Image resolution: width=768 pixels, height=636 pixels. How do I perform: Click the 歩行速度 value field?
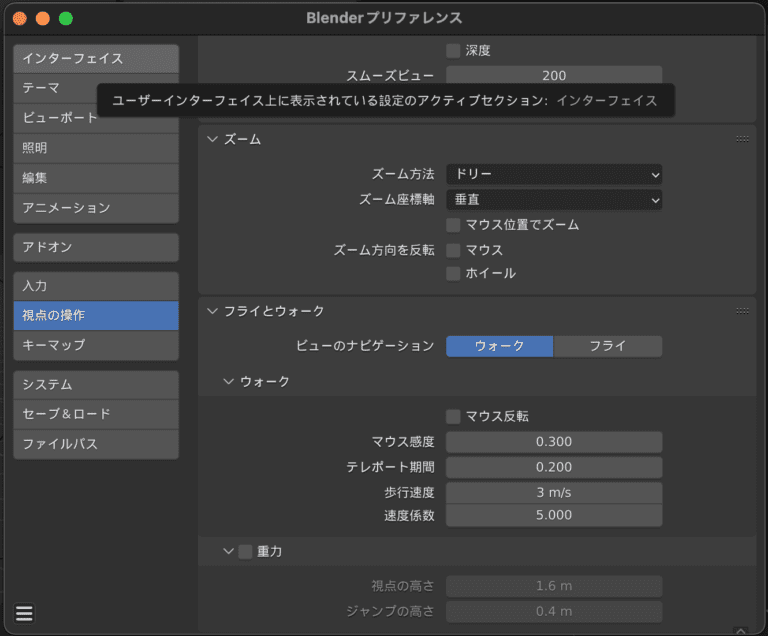554,493
